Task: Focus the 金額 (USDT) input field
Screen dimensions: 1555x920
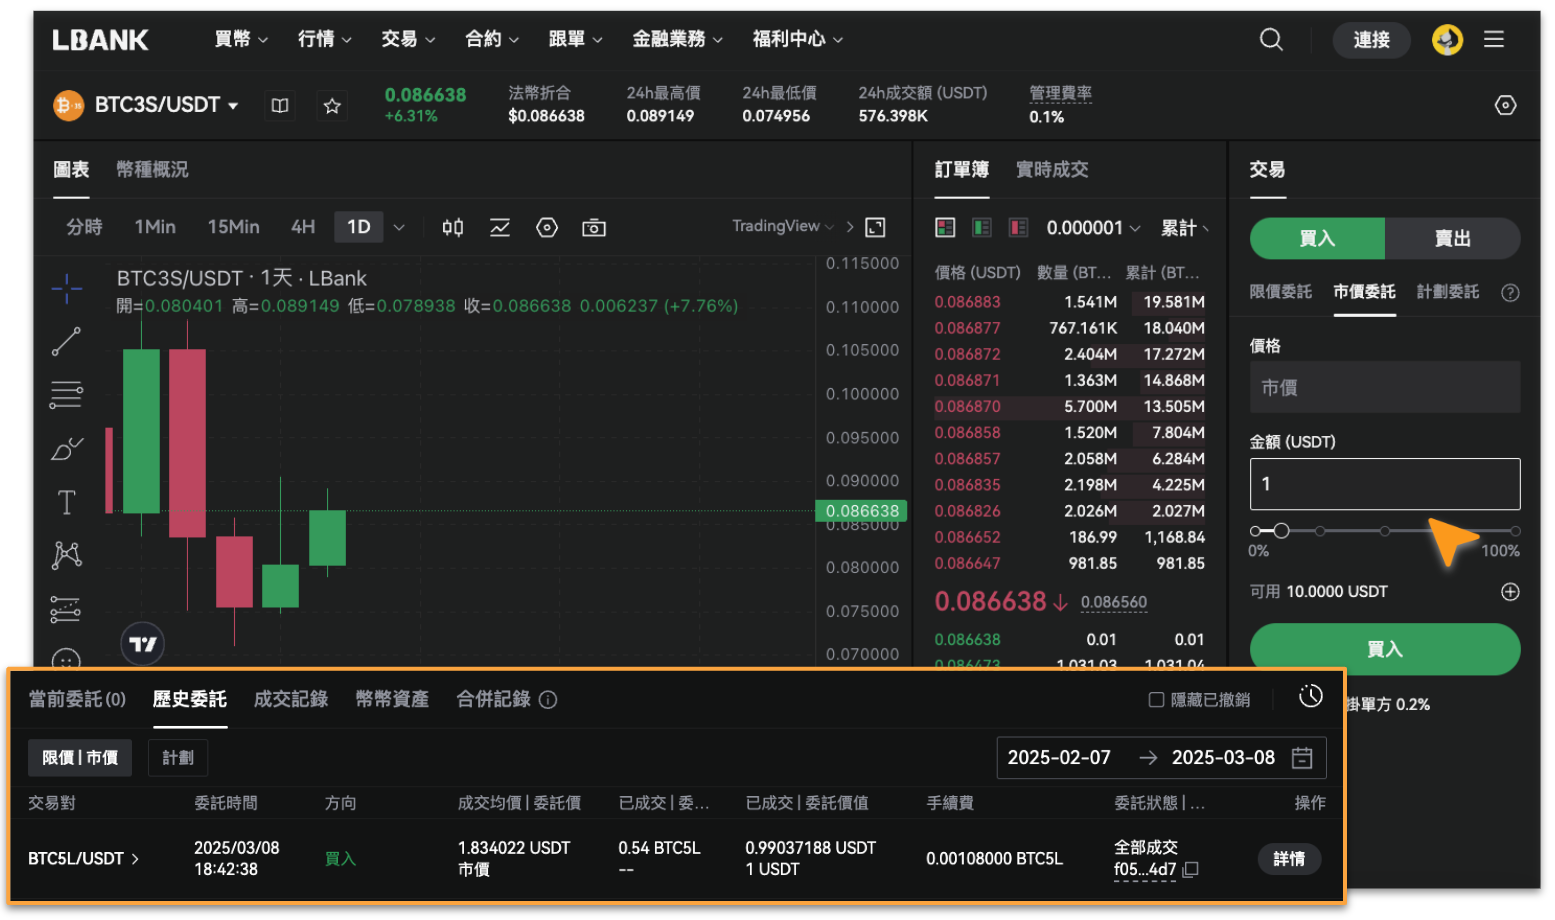Action: [x=1385, y=484]
